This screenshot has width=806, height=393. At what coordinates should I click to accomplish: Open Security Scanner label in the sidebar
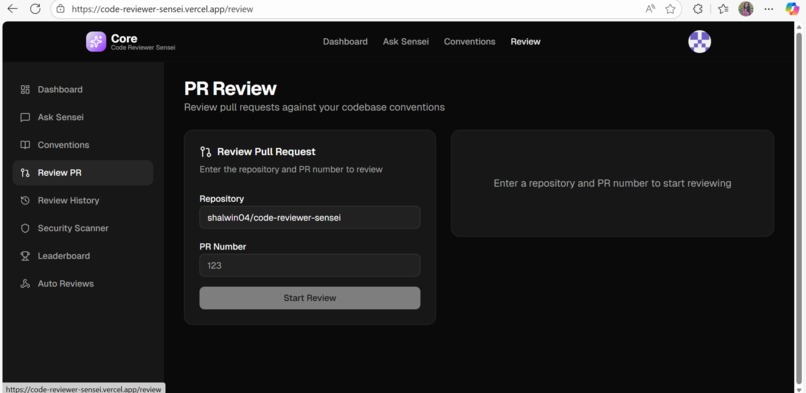tap(73, 228)
